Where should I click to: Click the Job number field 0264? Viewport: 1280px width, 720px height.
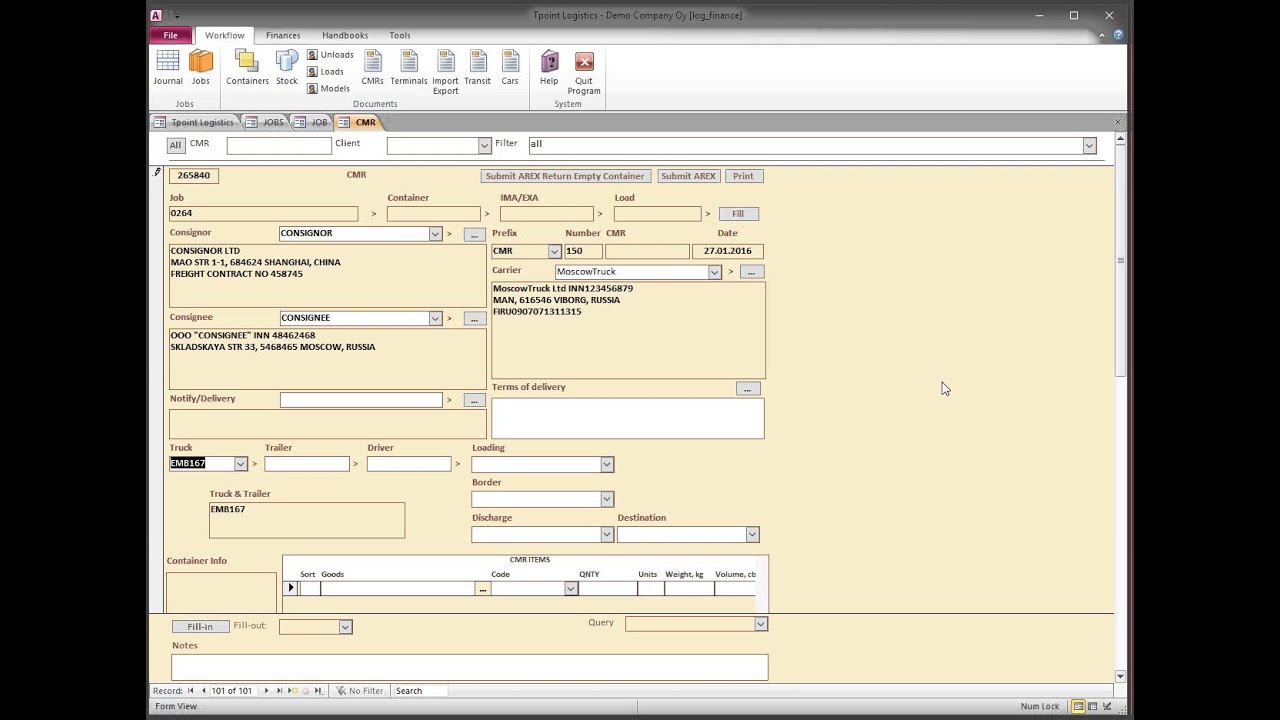(x=264, y=214)
